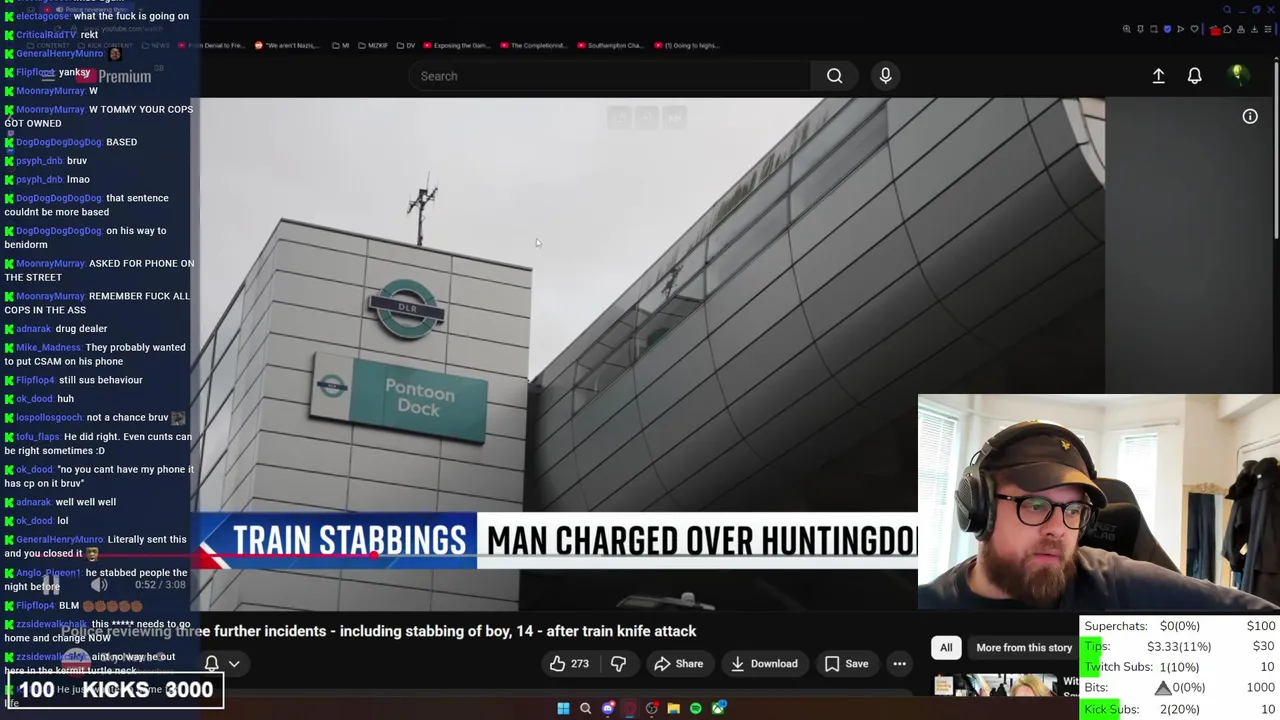Open the browser player/flow arrow icon
Screen dimensions: 1280x720
coord(1180,29)
